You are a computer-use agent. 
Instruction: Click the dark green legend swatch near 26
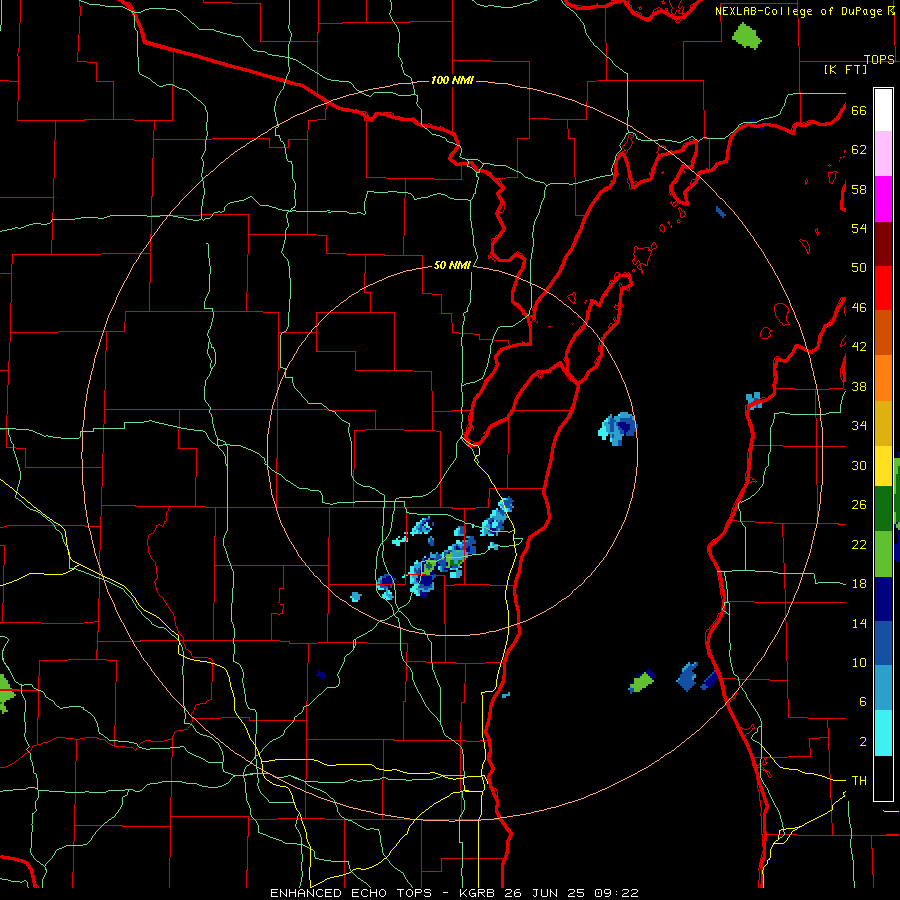pos(883,509)
